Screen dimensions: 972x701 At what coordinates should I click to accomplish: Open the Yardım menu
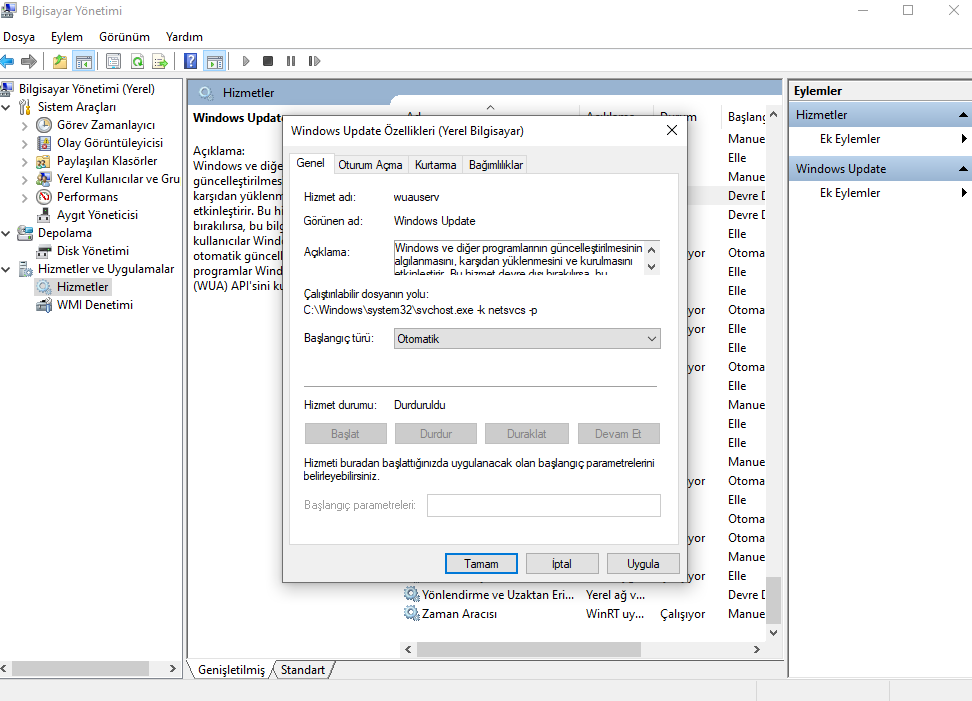(184, 37)
